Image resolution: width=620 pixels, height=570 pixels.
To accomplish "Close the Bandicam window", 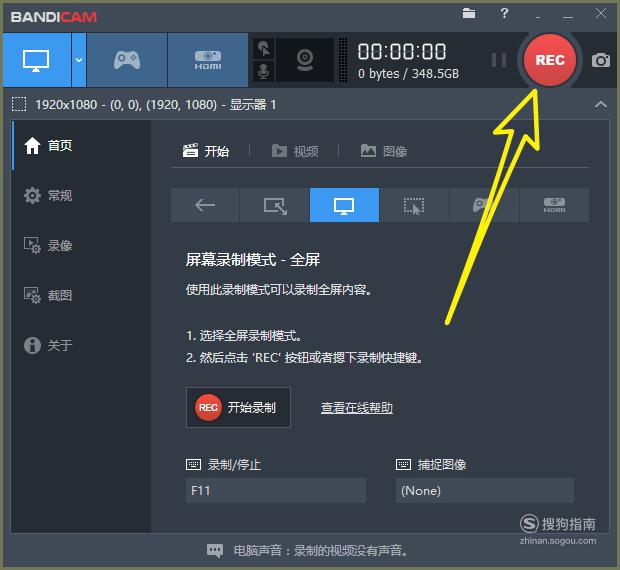I will (x=601, y=13).
